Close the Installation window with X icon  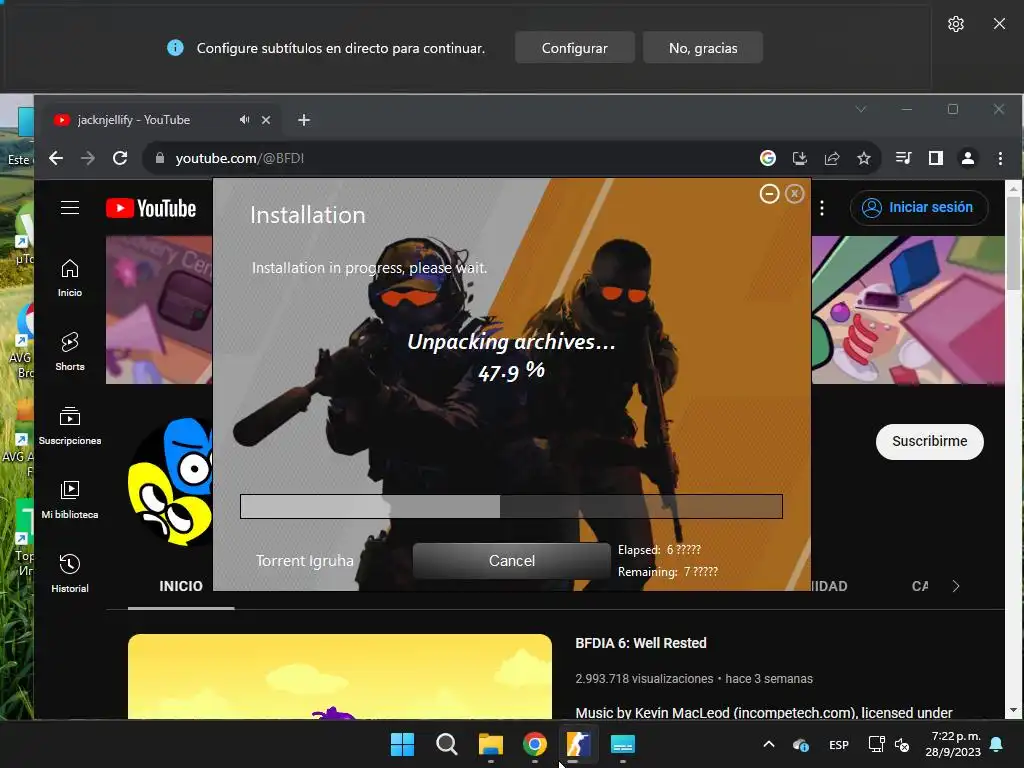pos(794,194)
